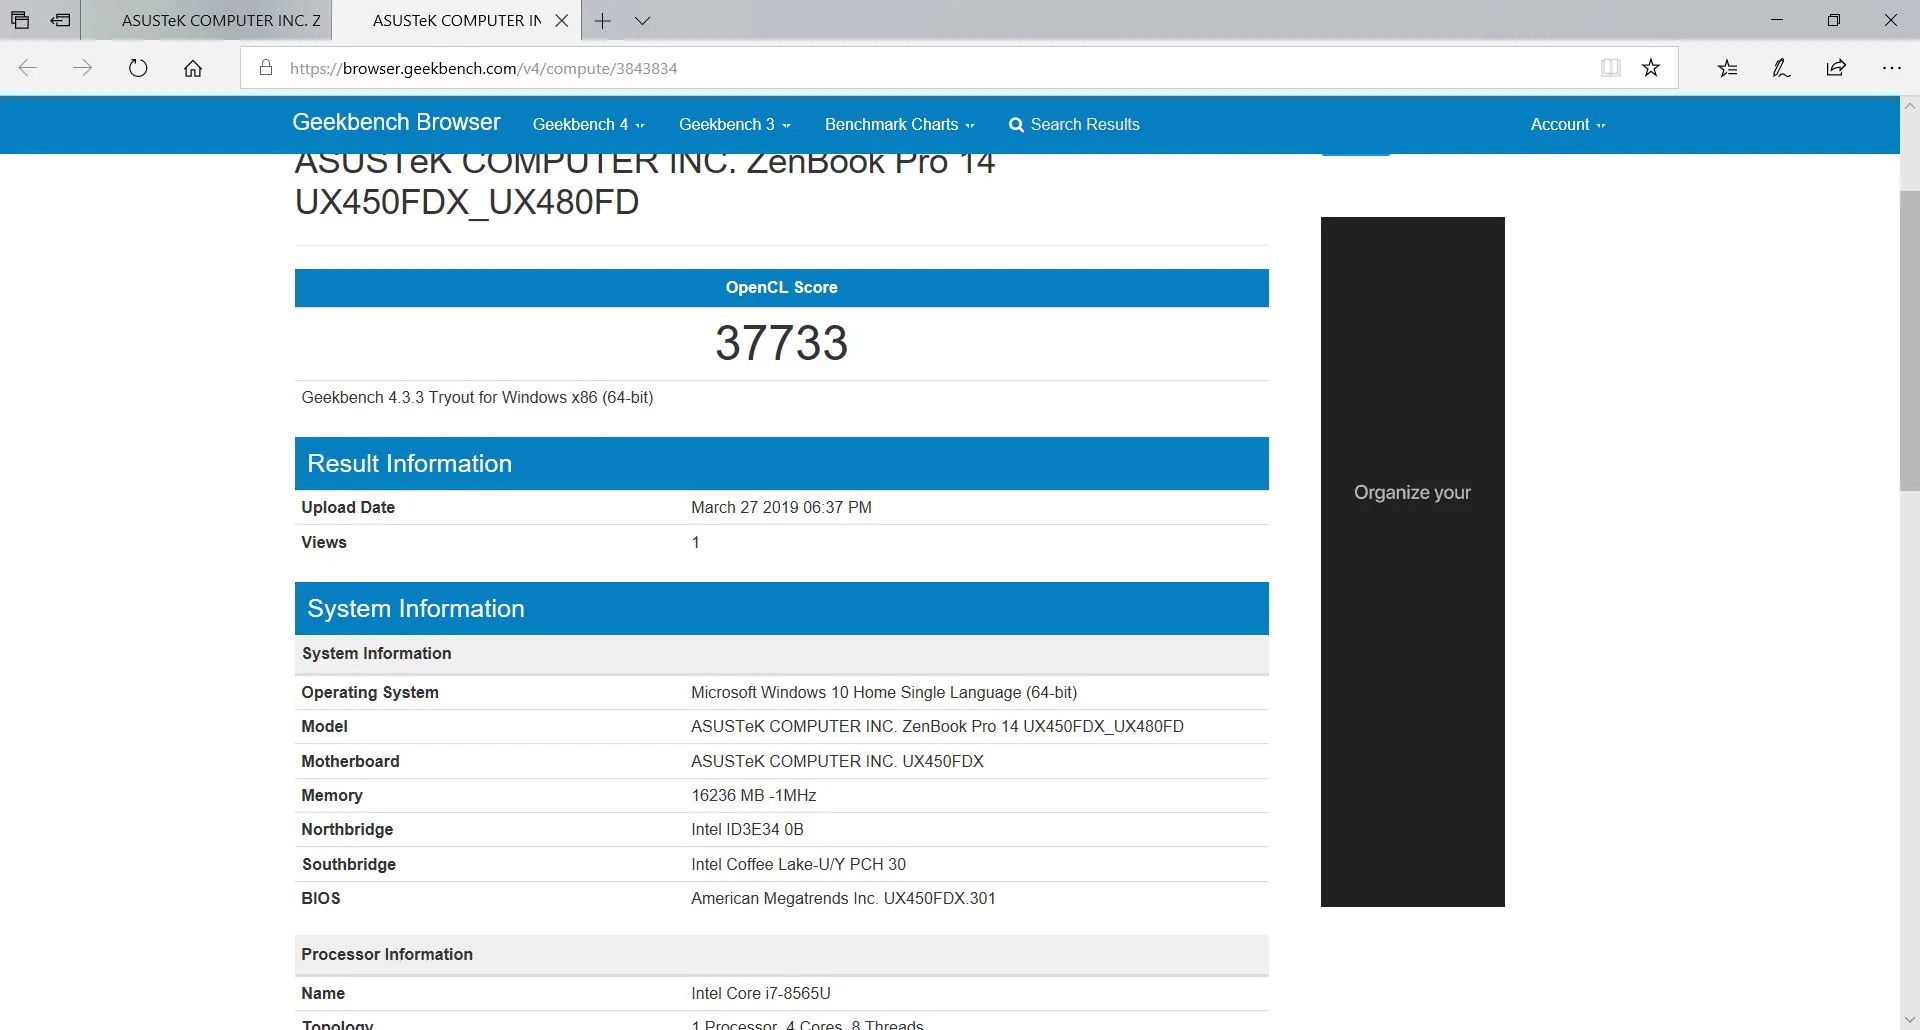Click Add notes pen icon
This screenshot has height=1030, width=1920.
1781,68
